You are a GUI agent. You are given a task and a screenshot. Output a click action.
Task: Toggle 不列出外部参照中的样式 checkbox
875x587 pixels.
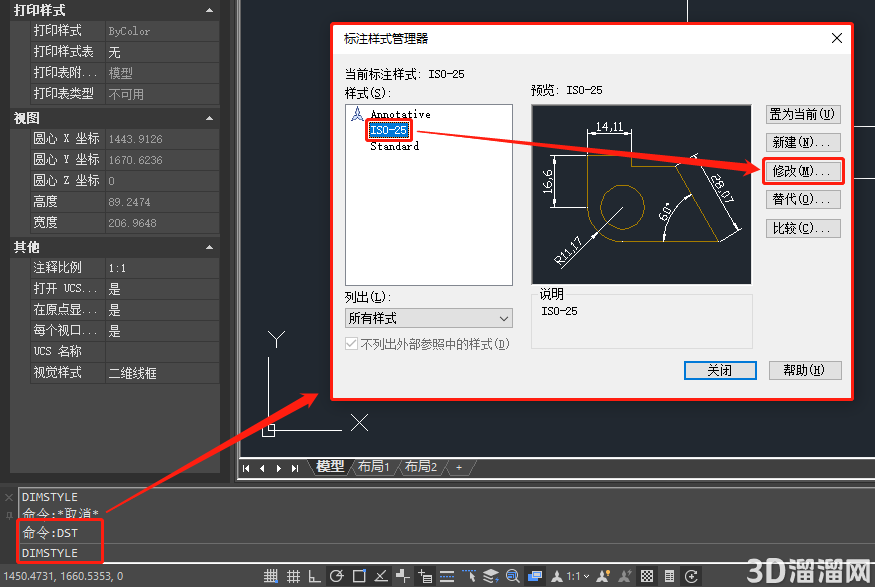352,344
